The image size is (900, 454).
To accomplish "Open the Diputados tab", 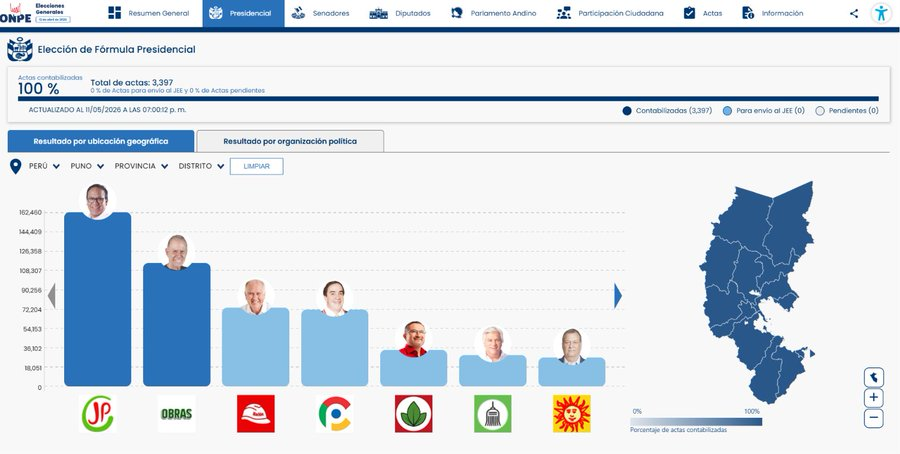I will (x=400, y=13).
